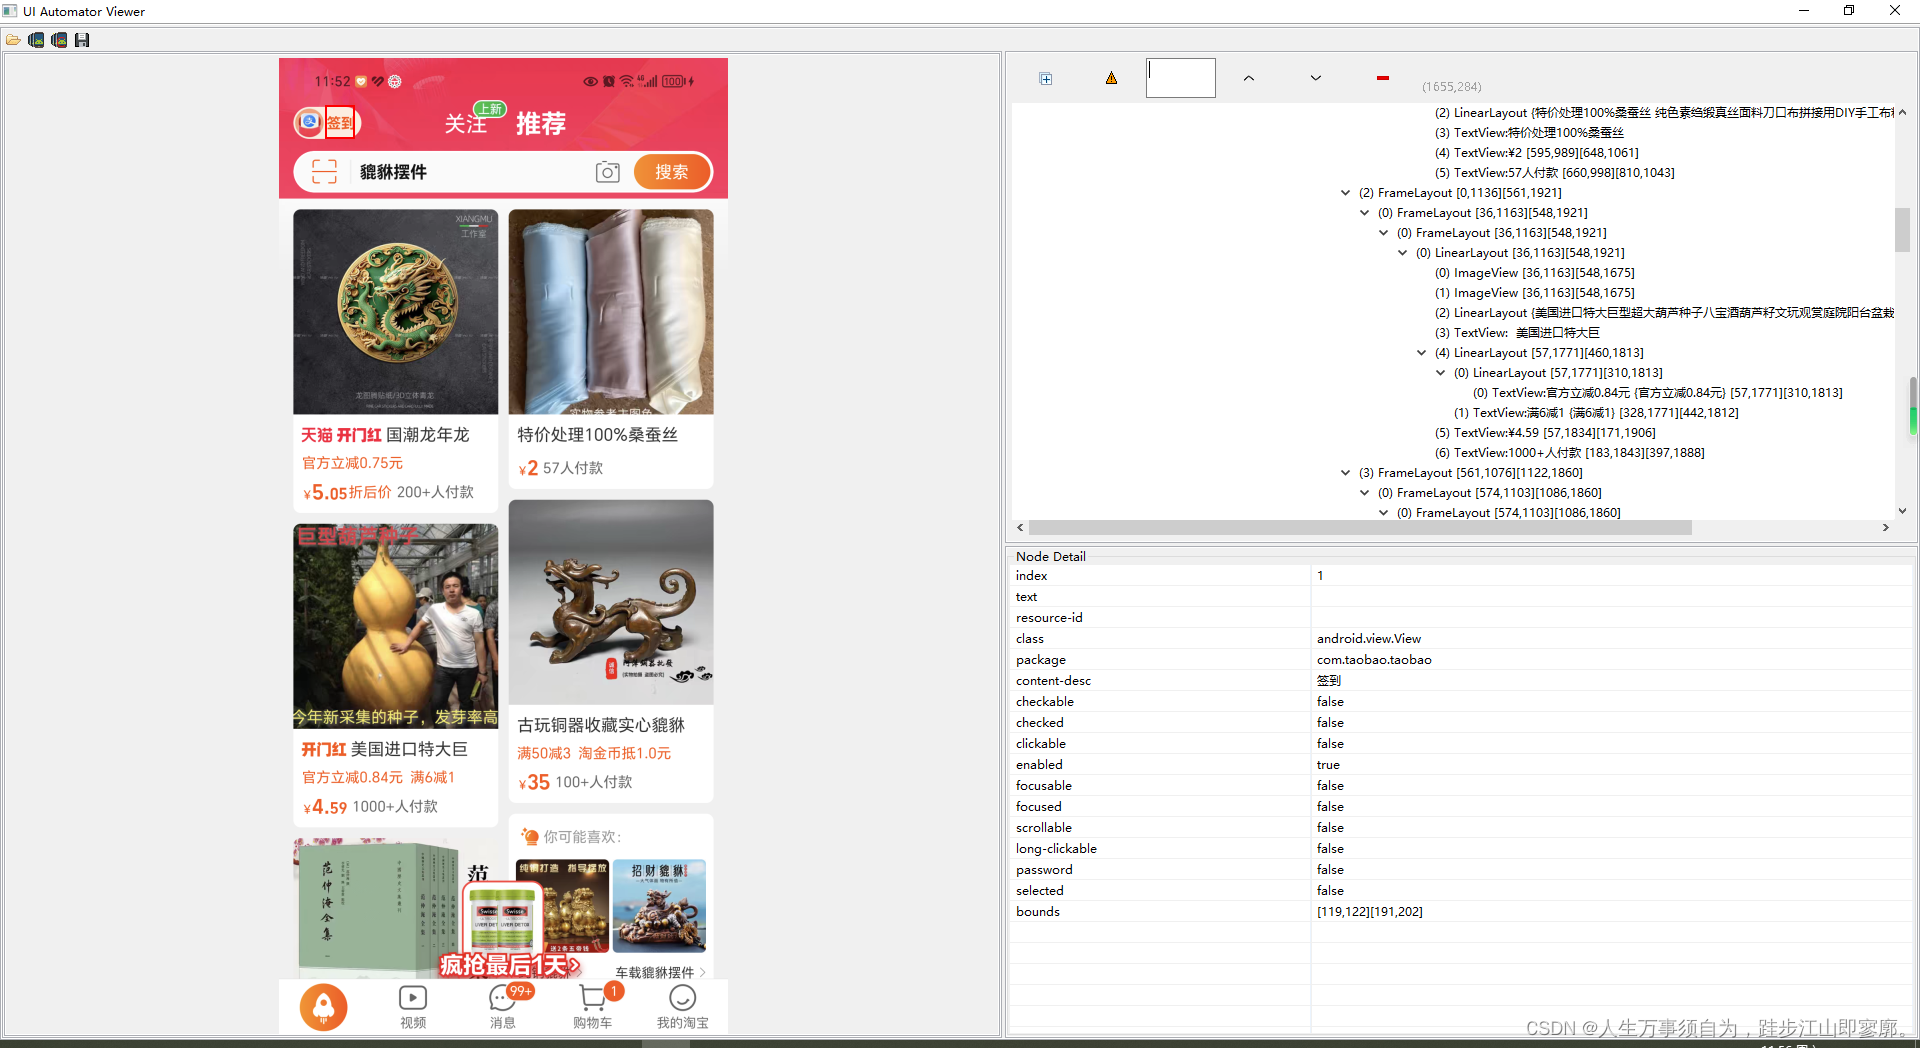Click the tree scroll-right arrow

pyautogui.click(x=1886, y=527)
